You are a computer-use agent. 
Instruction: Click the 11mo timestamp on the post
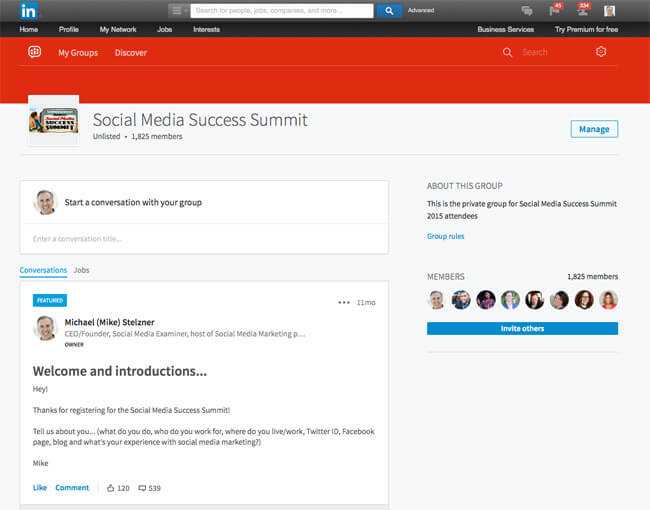[x=366, y=303]
